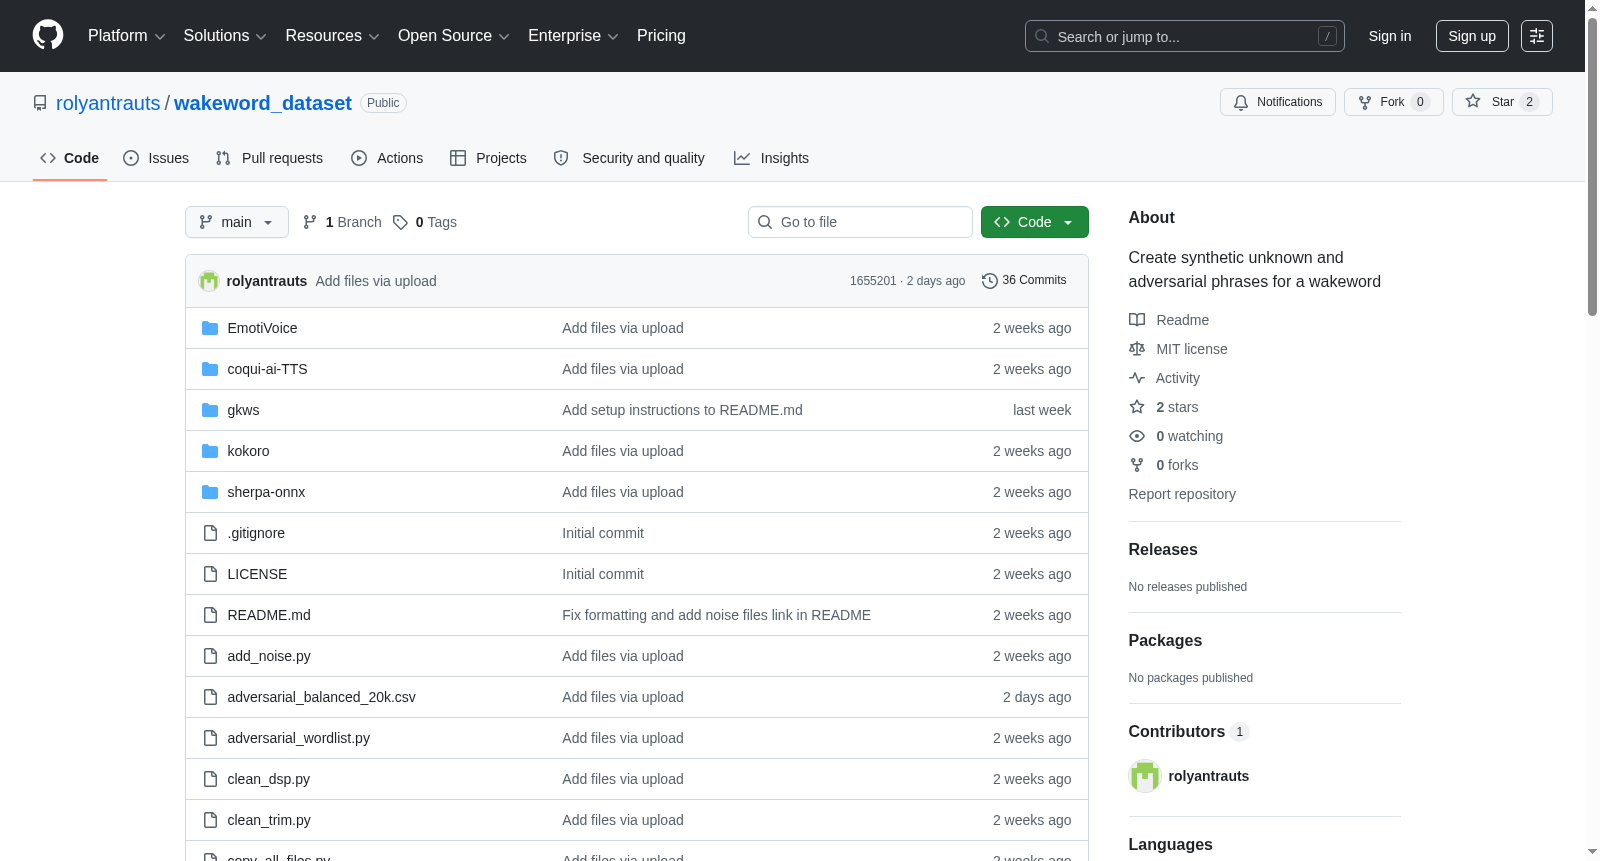Click the coqui-ai-TTS folder icon
Screen dimensions: 1600x861
(x=210, y=369)
